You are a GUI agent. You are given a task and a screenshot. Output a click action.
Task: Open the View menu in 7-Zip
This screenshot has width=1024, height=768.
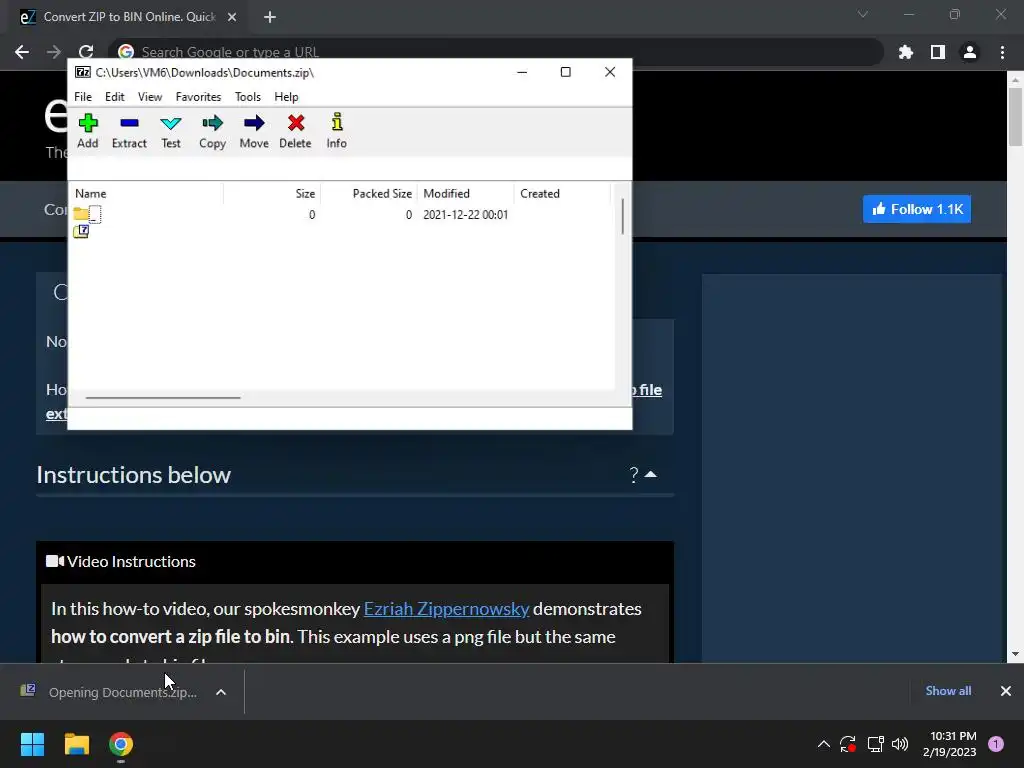tap(150, 97)
